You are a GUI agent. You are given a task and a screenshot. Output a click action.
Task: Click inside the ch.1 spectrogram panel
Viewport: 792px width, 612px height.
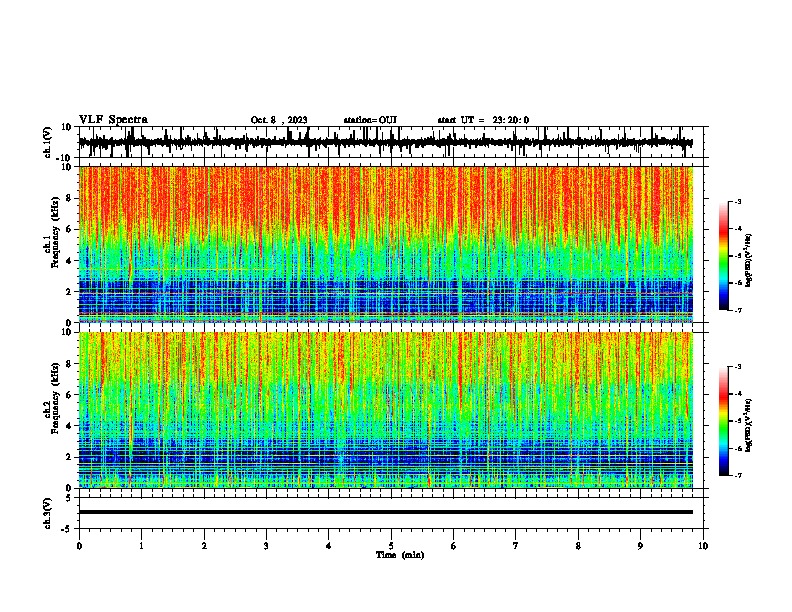click(x=386, y=244)
